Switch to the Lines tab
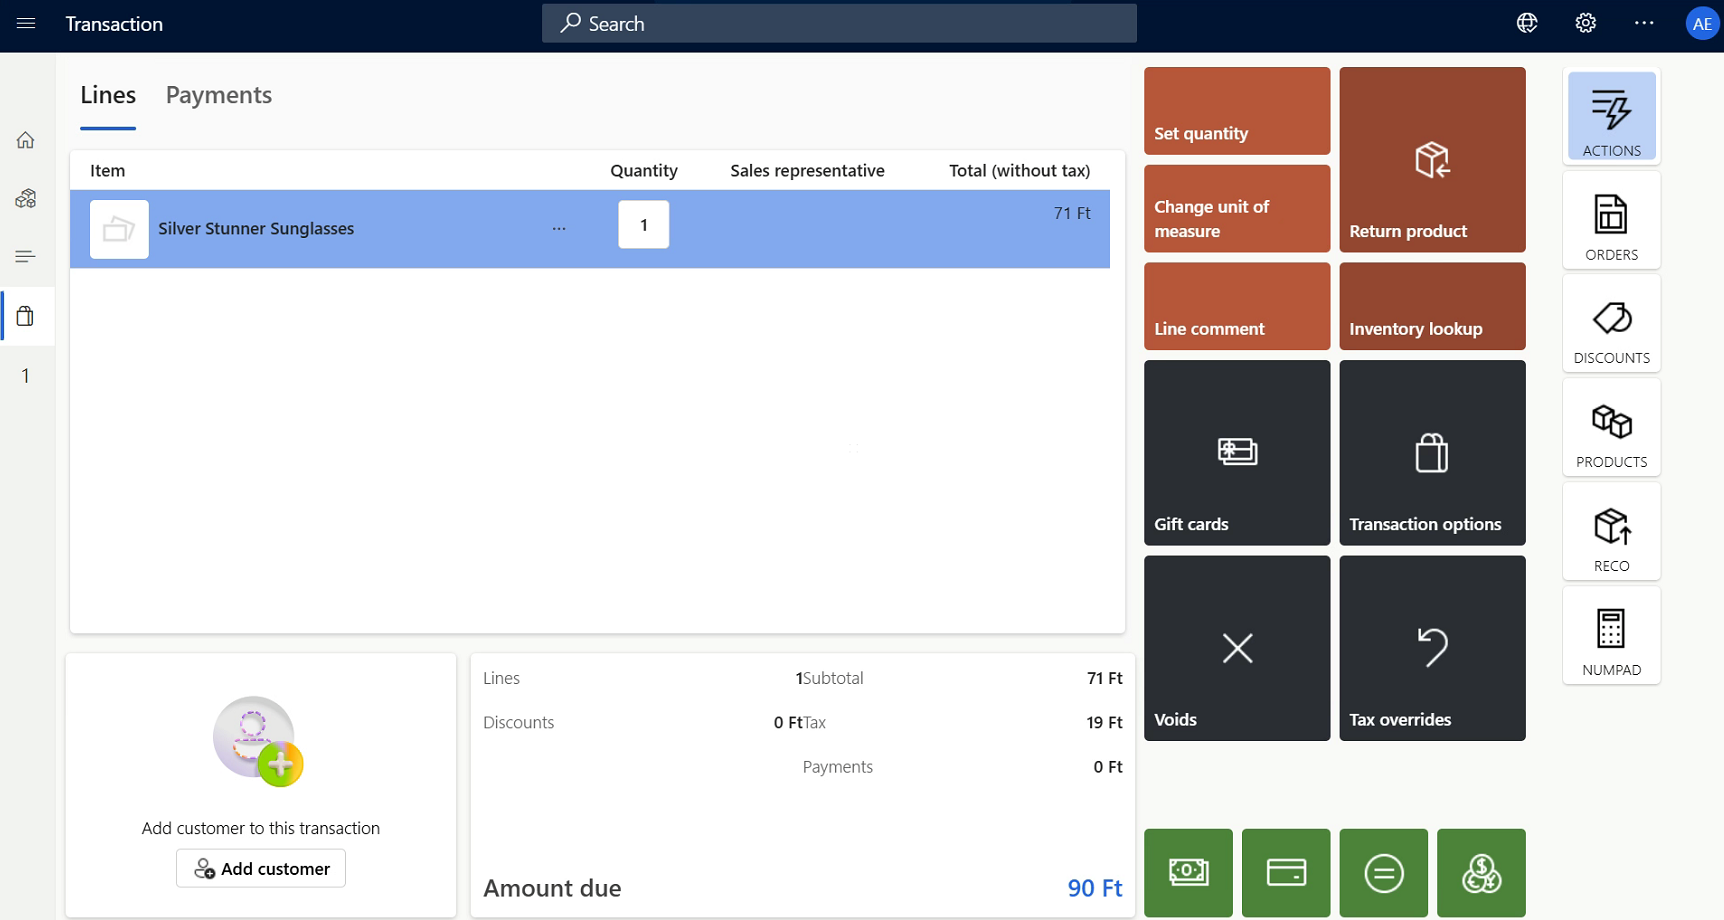This screenshot has width=1724, height=920. 108,95
